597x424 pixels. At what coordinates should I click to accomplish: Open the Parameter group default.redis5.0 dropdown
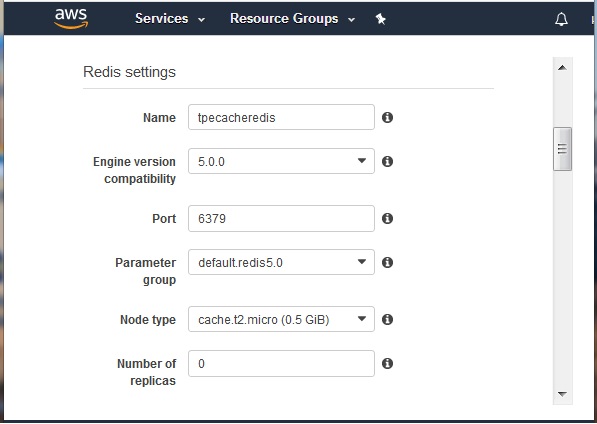pyautogui.click(x=281, y=262)
